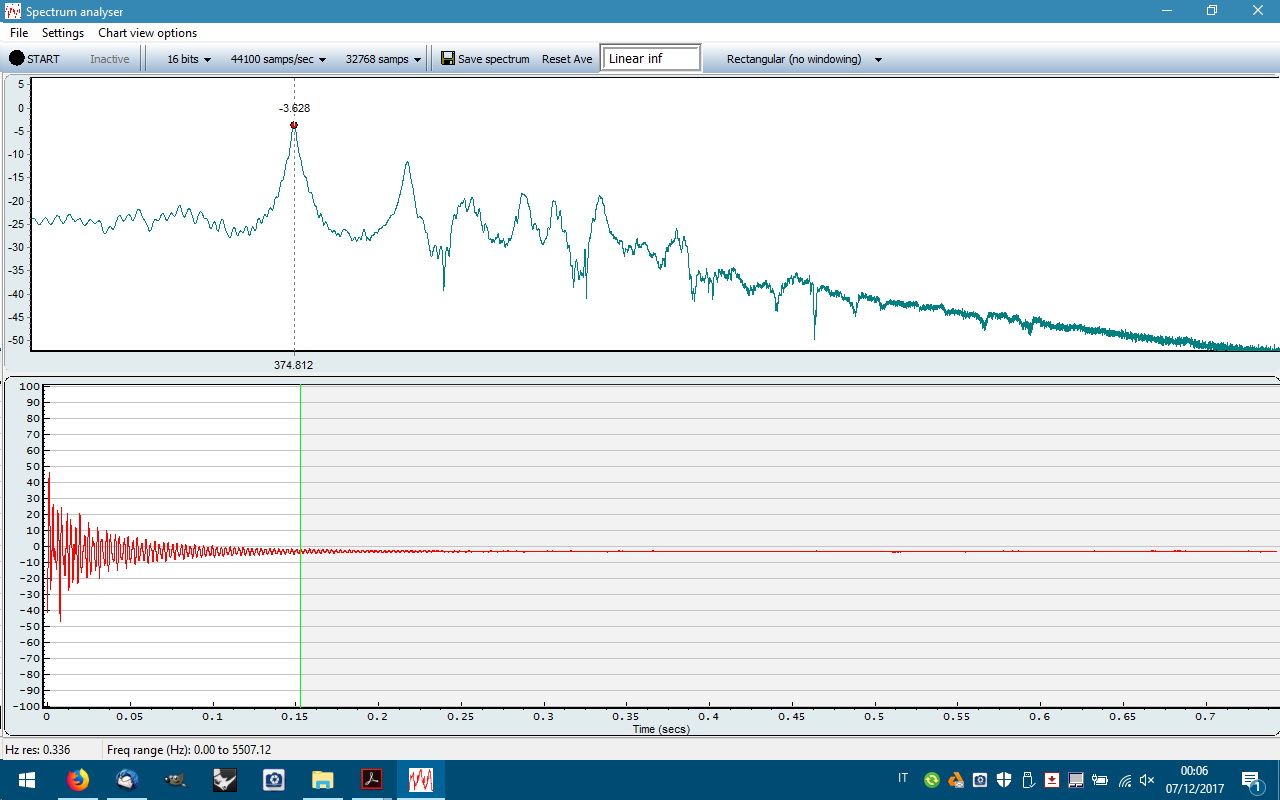Click the floppy disk icon of Save spectrum
The image size is (1280, 800).
pos(448,59)
